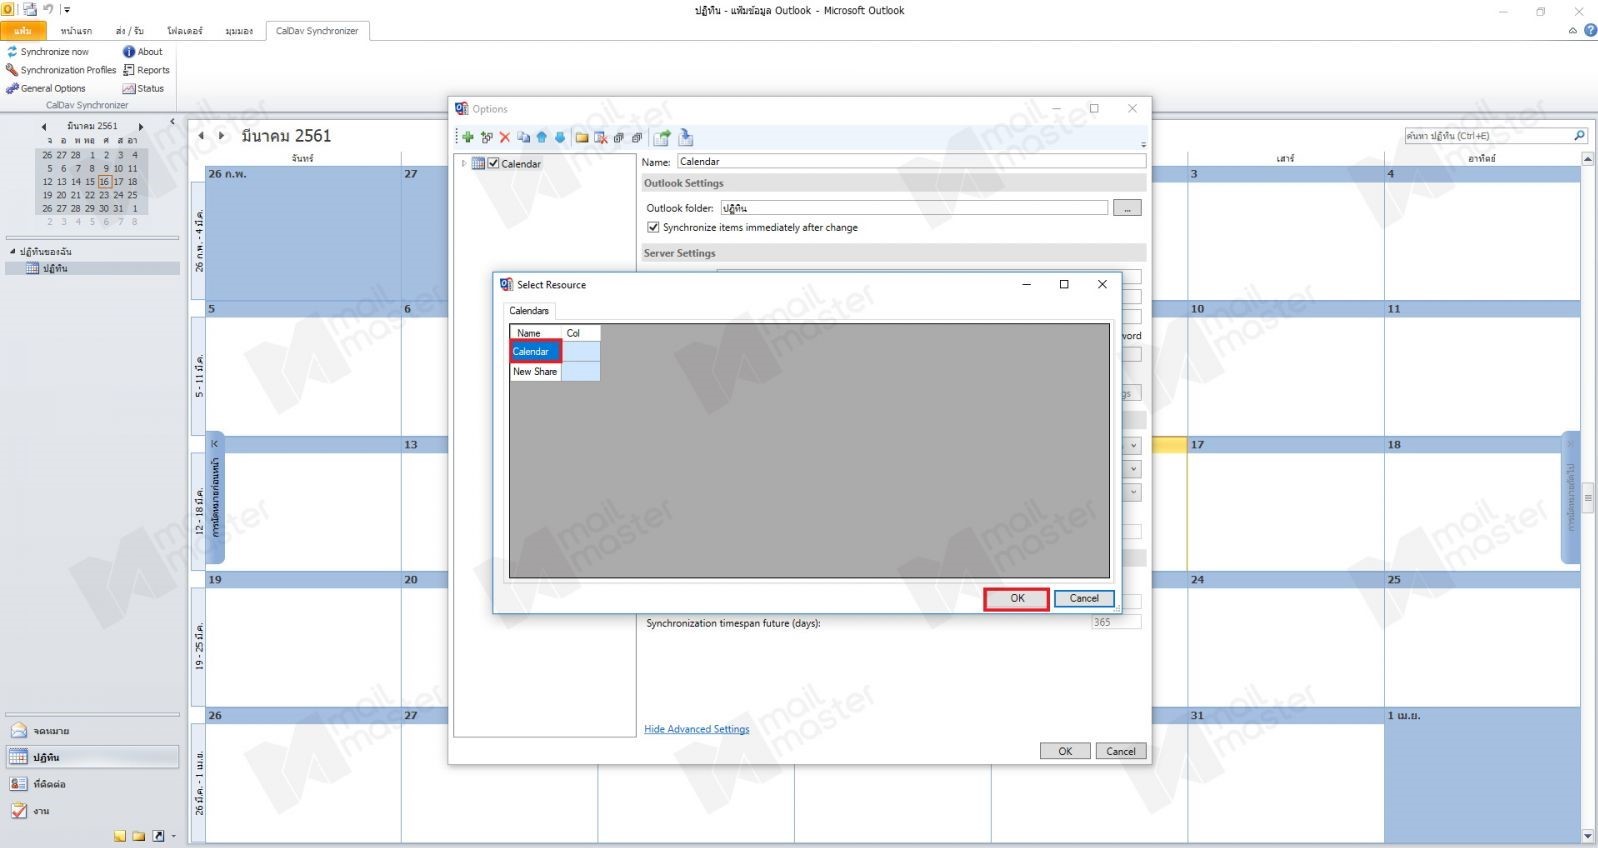Click Contacts icon in navigation pane
Image resolution: width=1598 pixels, height=848 pixels.
(18, 784)
